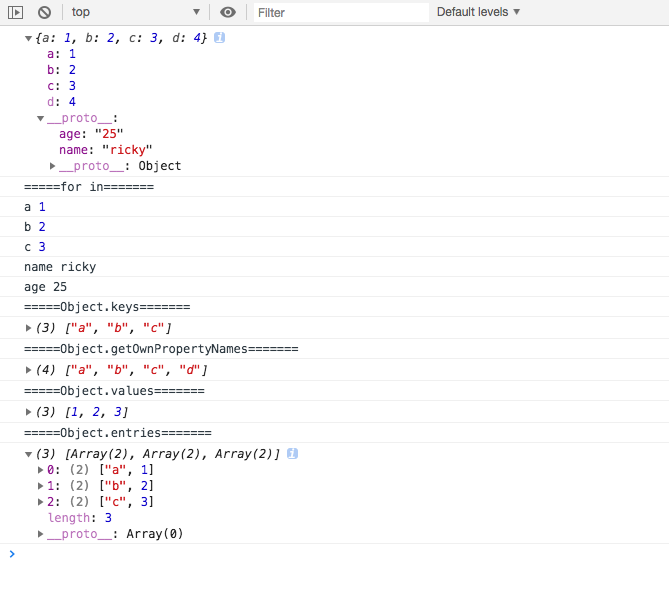Image resolution: width=669 pixels, height=599 pixels.
Task: Select the property row c: 3
Action: tap(61, 86)
